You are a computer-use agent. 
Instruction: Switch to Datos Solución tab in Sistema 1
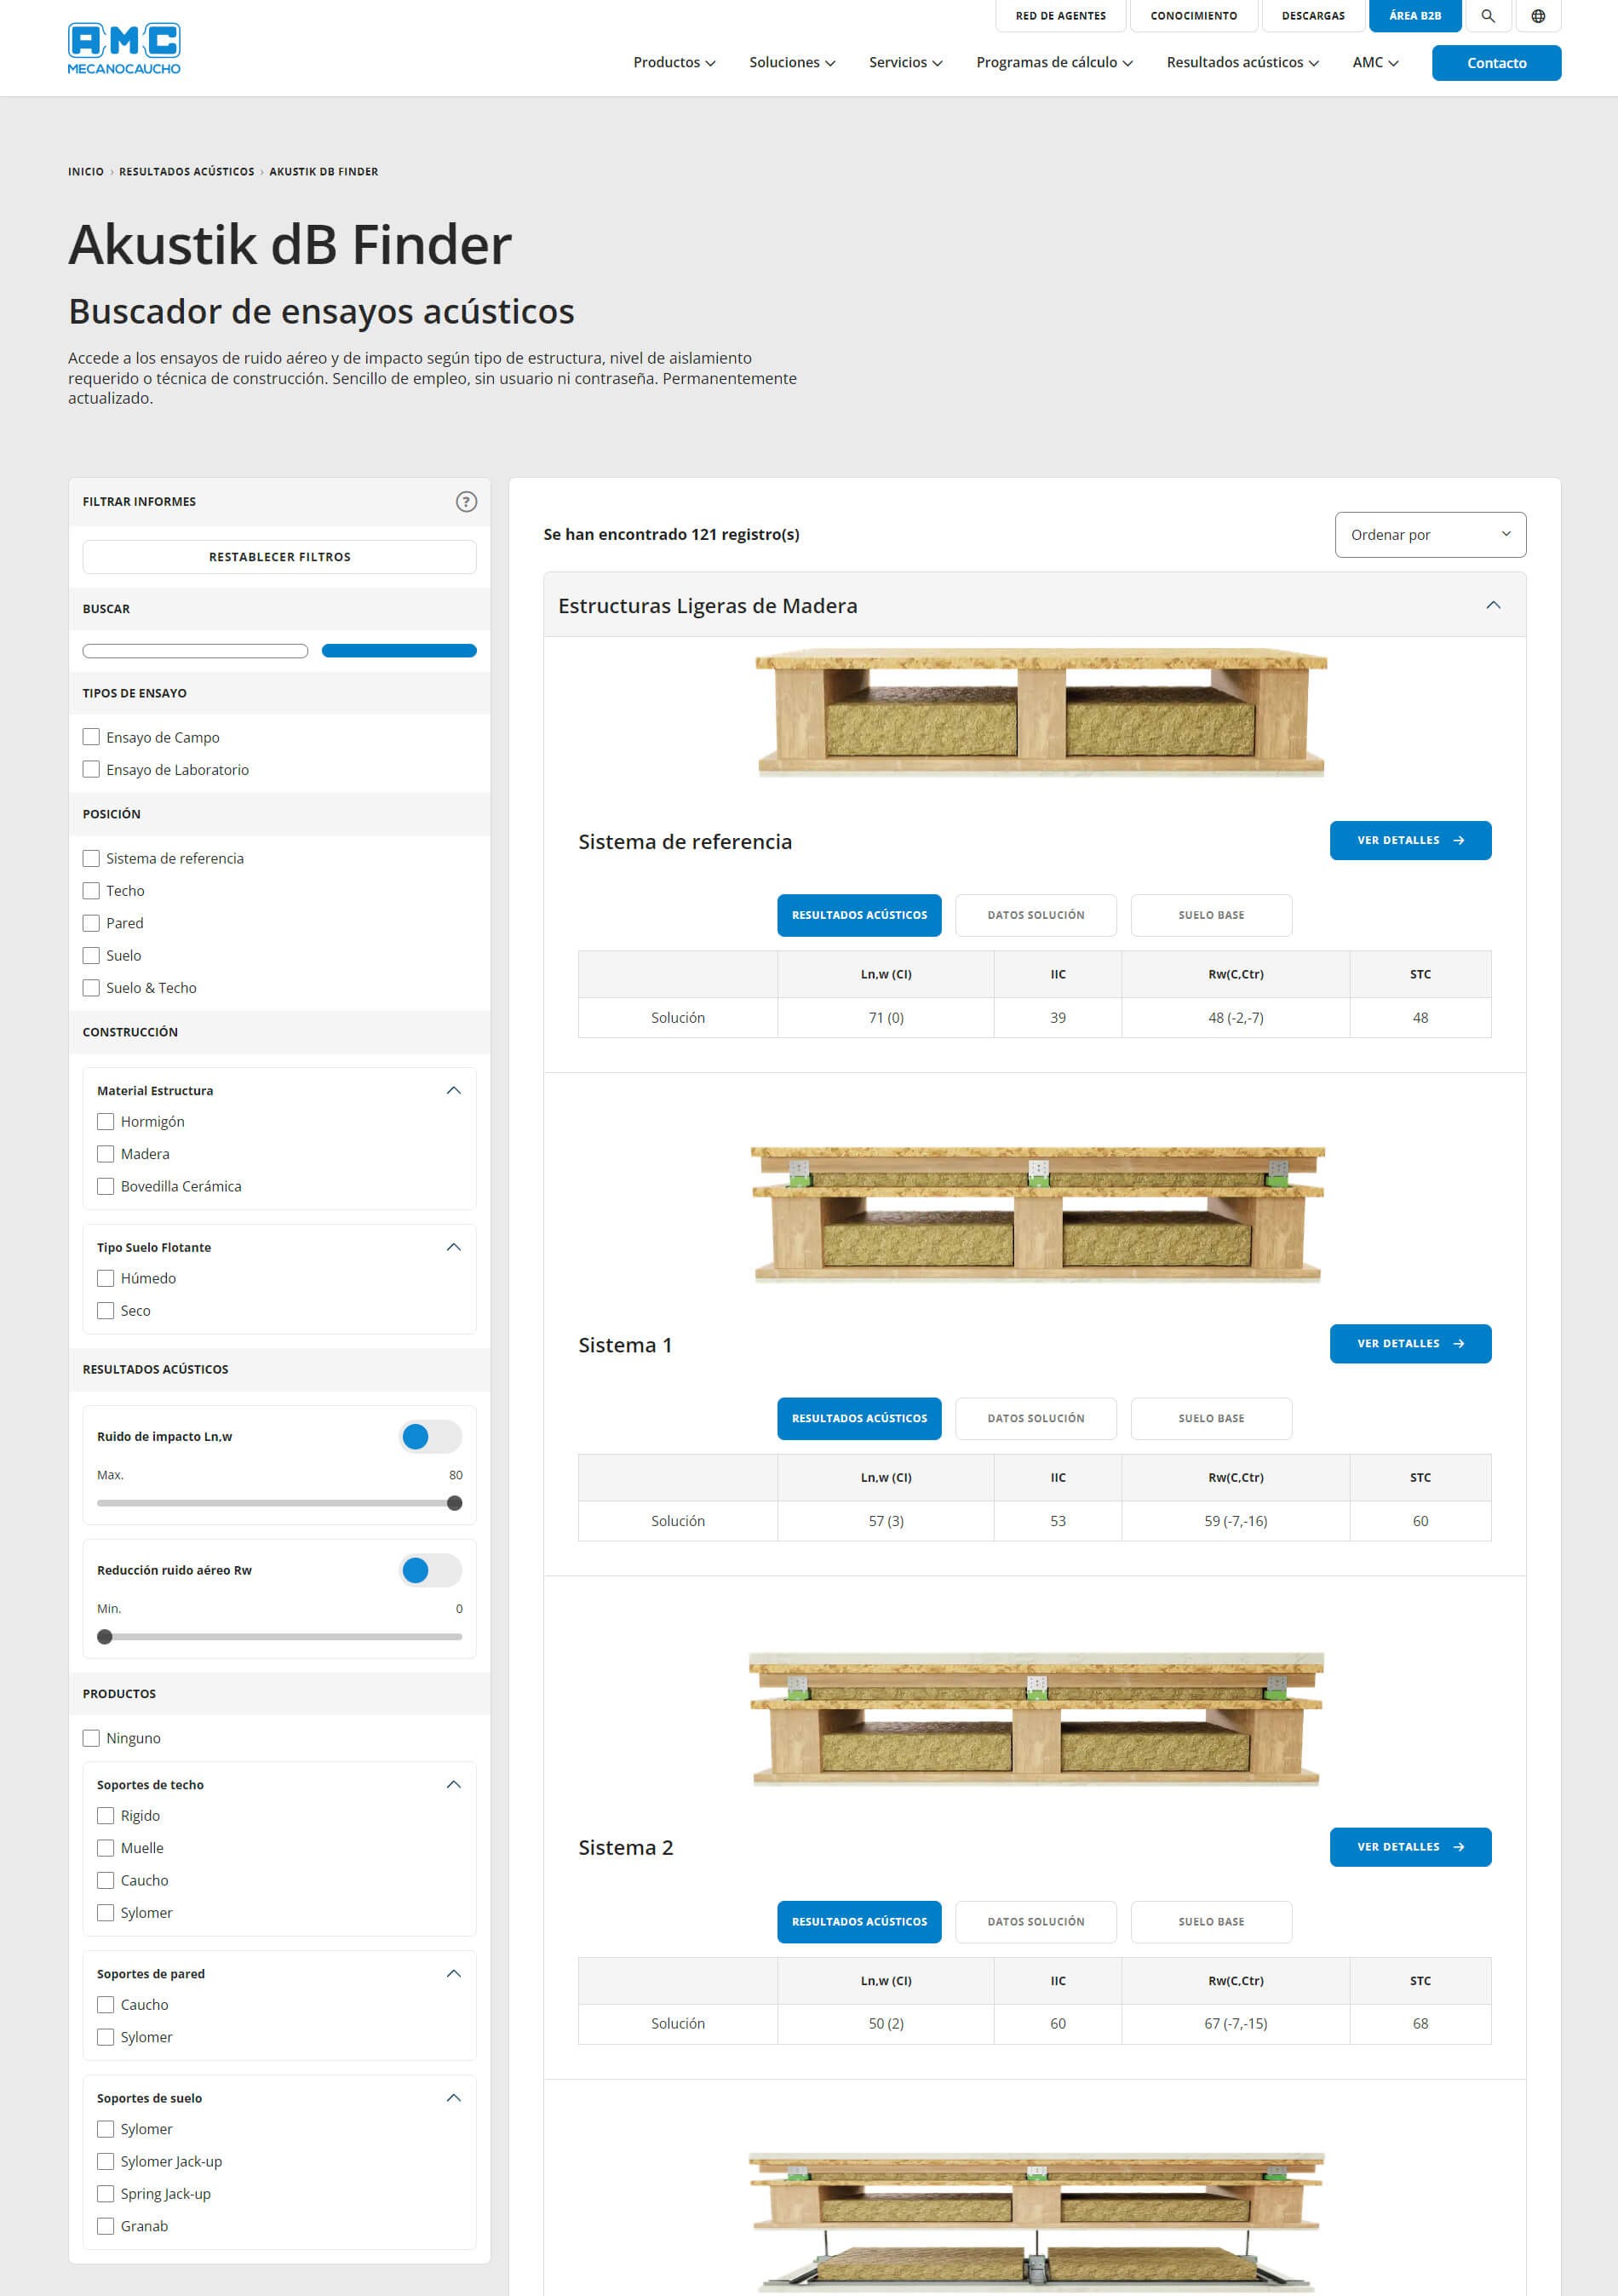click(x=1036, y=1418)
